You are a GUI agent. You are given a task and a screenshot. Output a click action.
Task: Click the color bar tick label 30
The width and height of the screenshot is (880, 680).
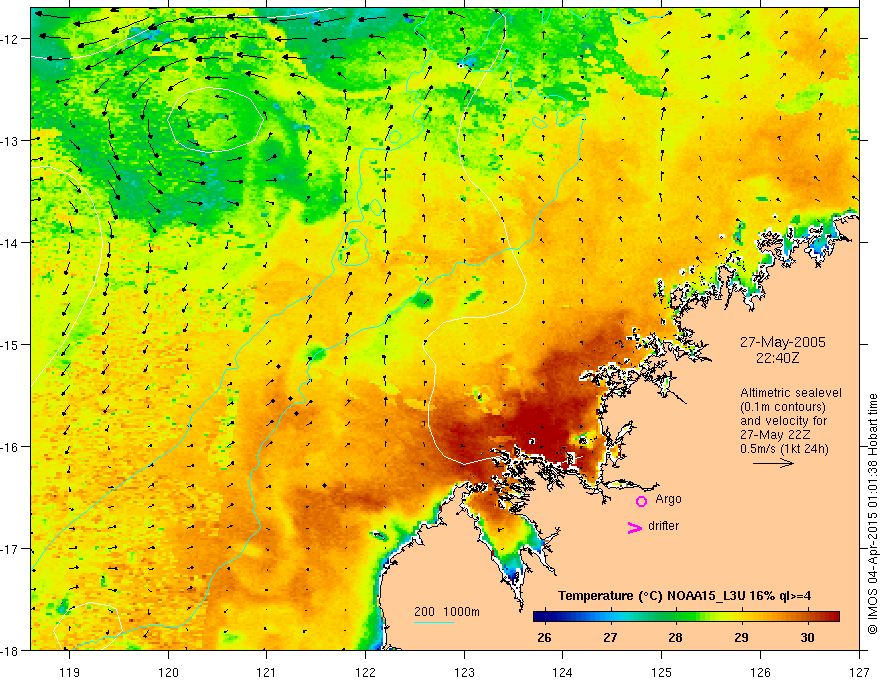807,637
